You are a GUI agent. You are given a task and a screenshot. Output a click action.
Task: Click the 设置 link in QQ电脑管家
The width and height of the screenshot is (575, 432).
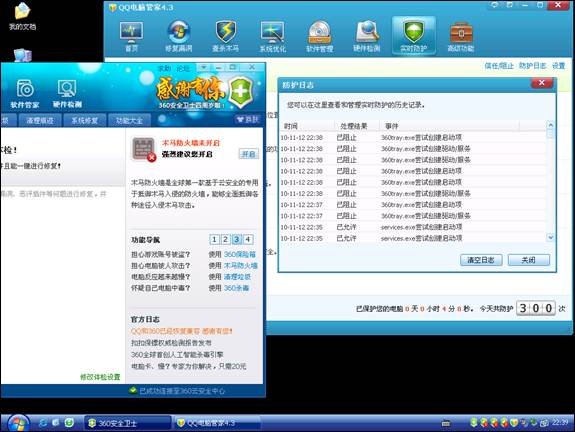(x=558, y=66)
